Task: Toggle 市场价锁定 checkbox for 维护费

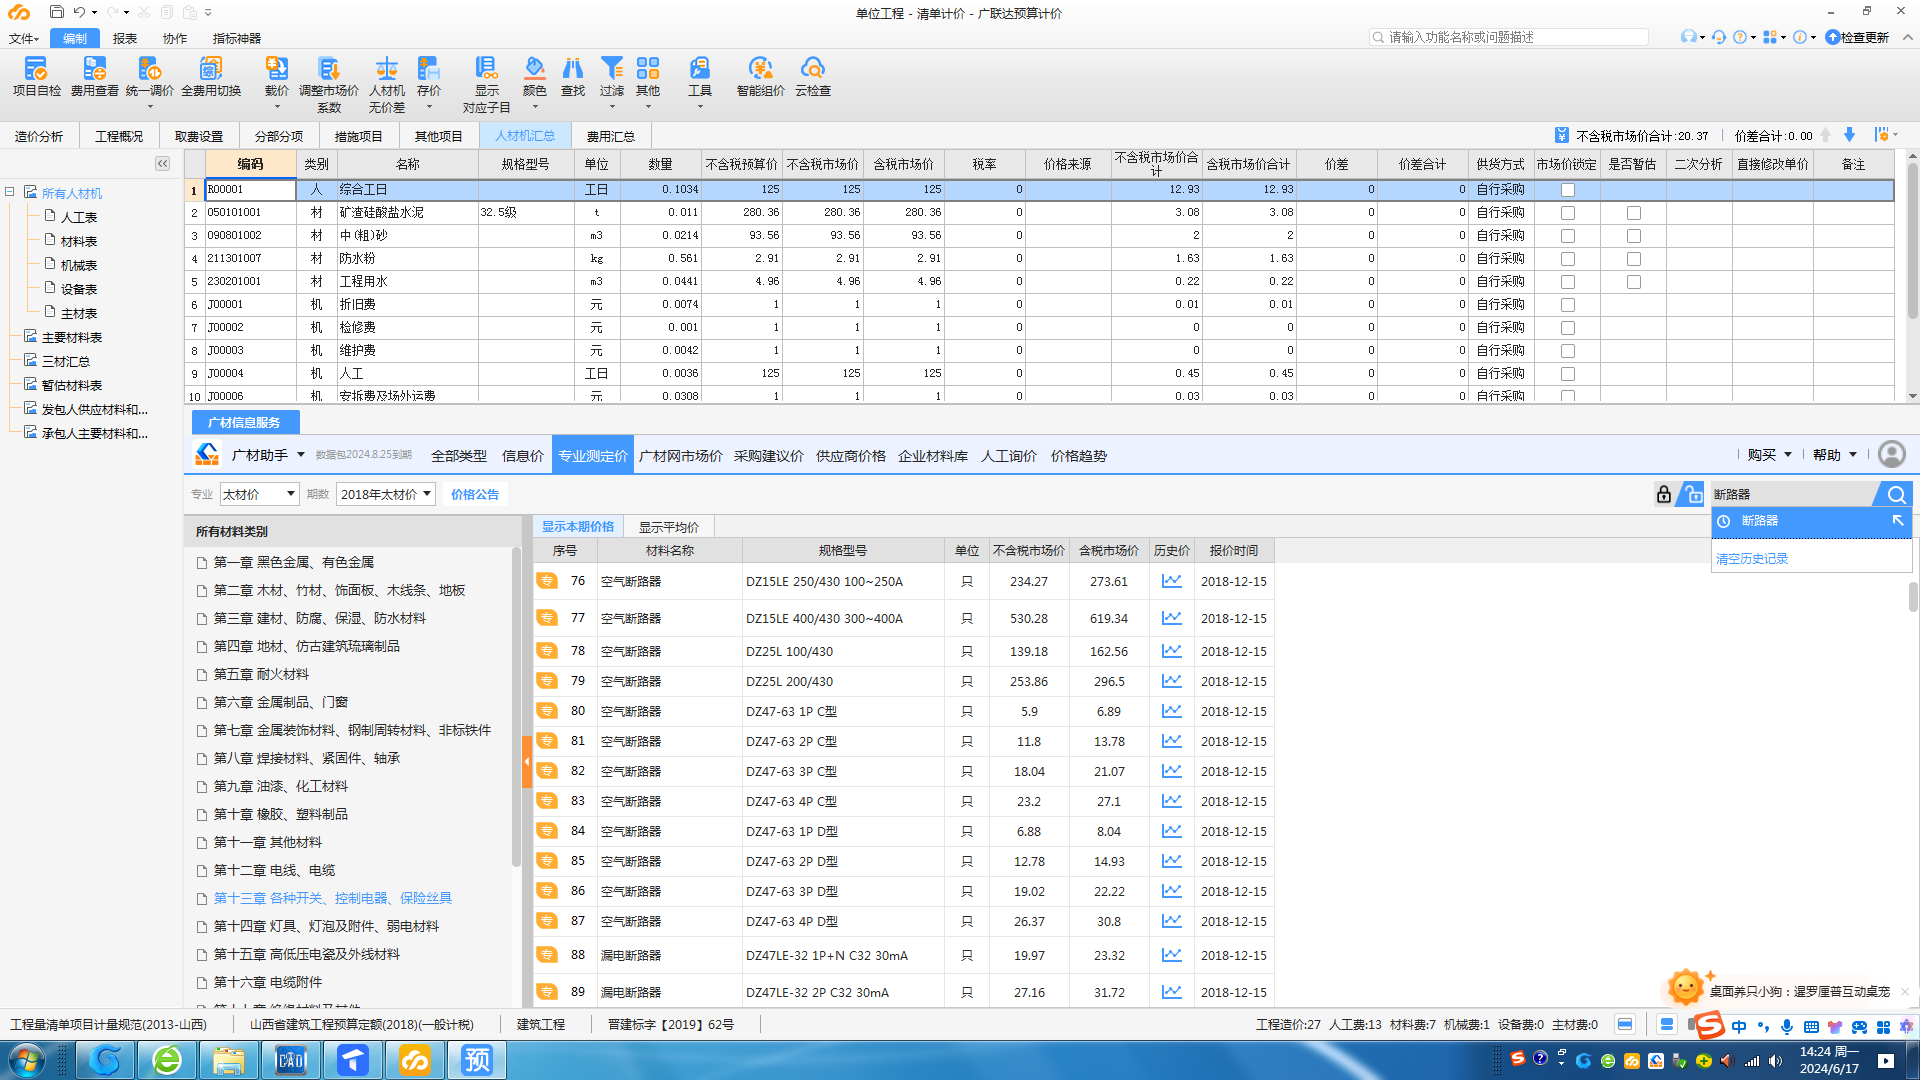Action: tap(1568, 351)
